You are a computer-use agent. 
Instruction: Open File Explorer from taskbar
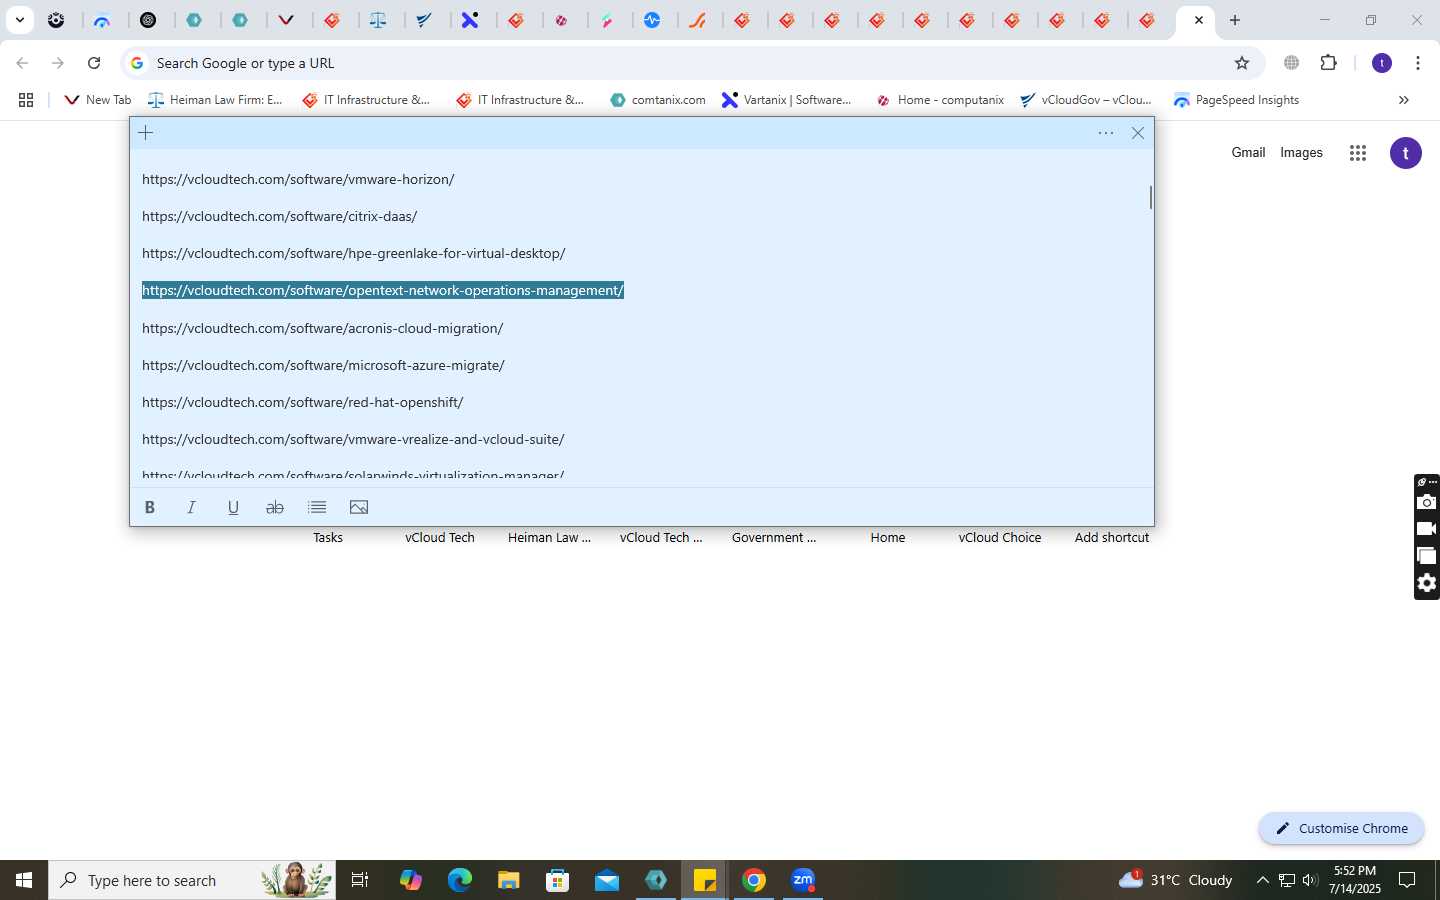tap(508, 880)
